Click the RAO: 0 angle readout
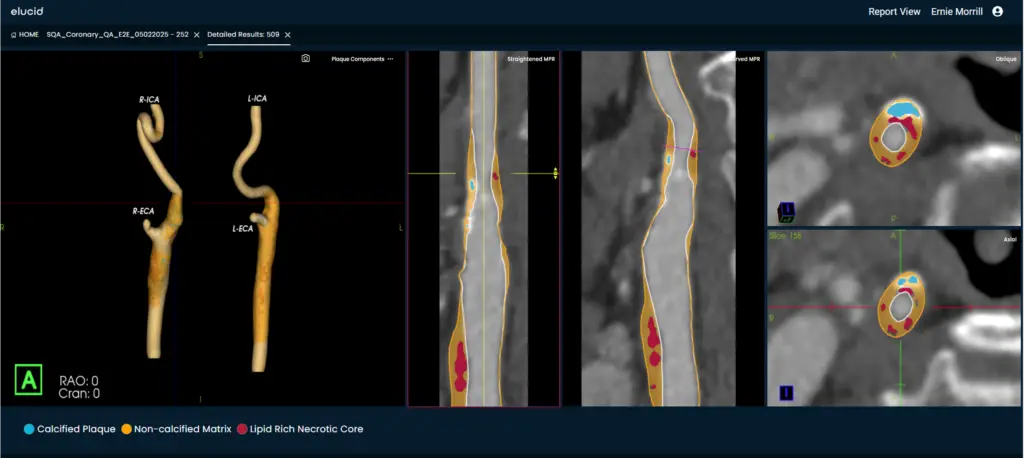Viewport: 1024px width, 458px height. [x=79, y=381]
